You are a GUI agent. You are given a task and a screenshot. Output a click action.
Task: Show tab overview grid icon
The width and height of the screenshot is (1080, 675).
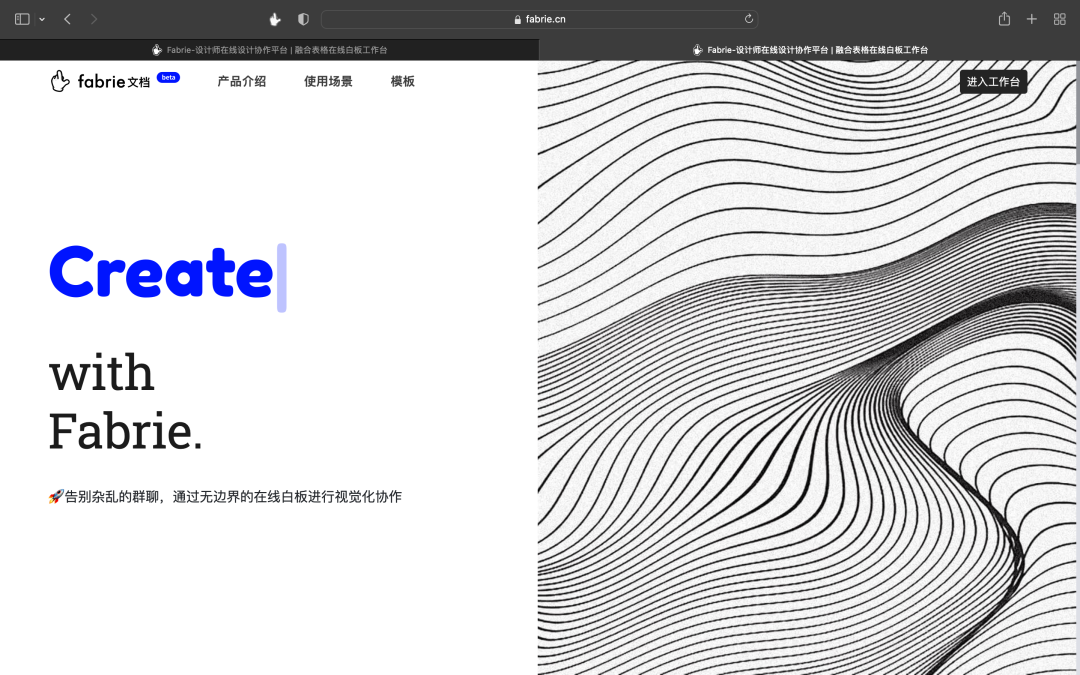(x=1059, y=19)
